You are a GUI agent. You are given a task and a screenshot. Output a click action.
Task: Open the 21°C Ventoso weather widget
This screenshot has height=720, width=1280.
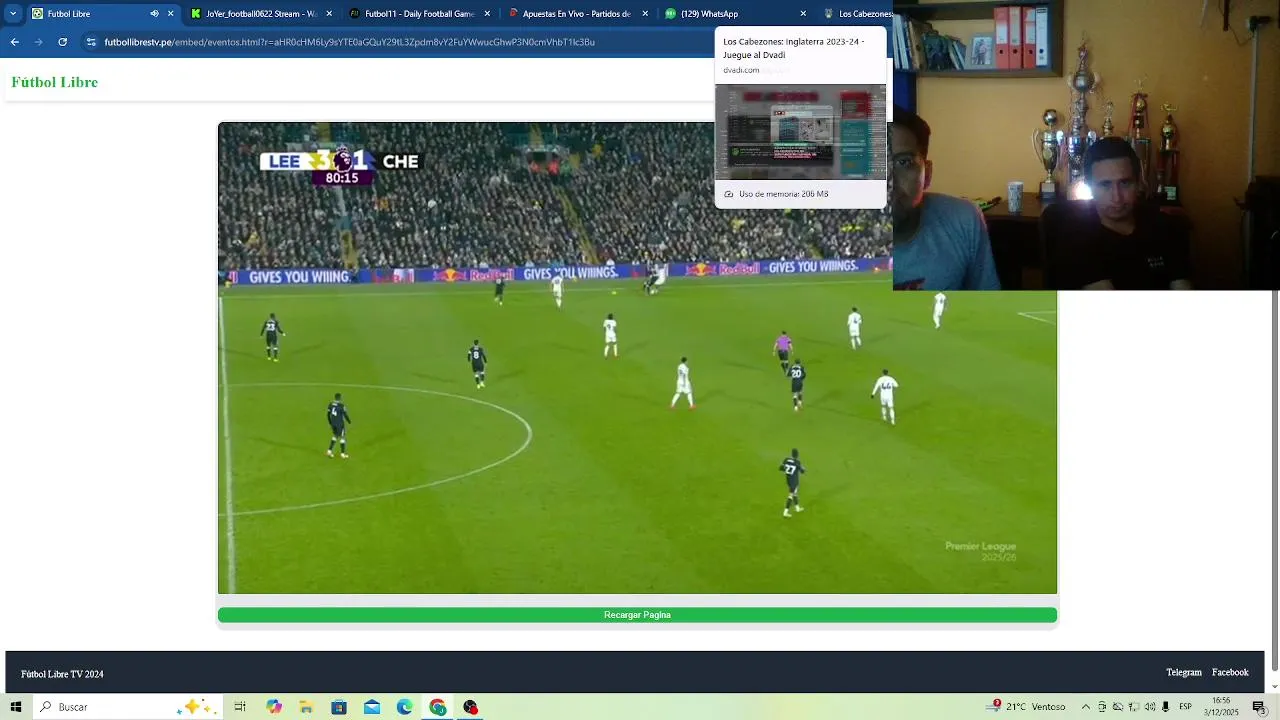[1027, 707]
